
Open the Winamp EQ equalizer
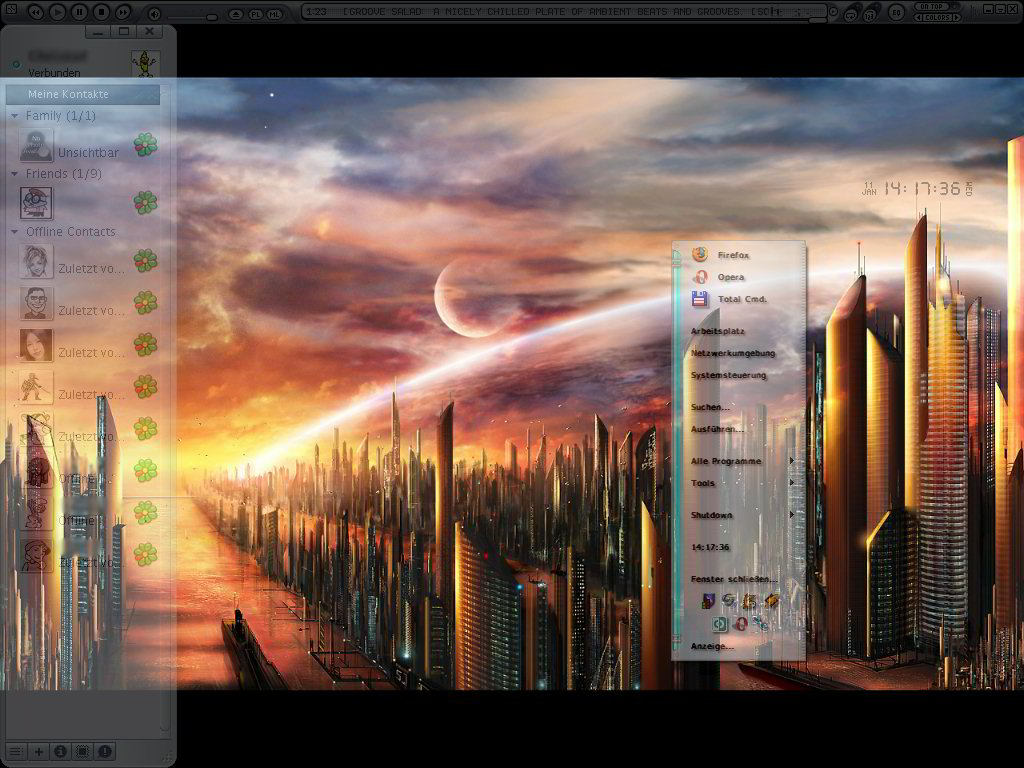pyautogui.click(x=897, y=12)
